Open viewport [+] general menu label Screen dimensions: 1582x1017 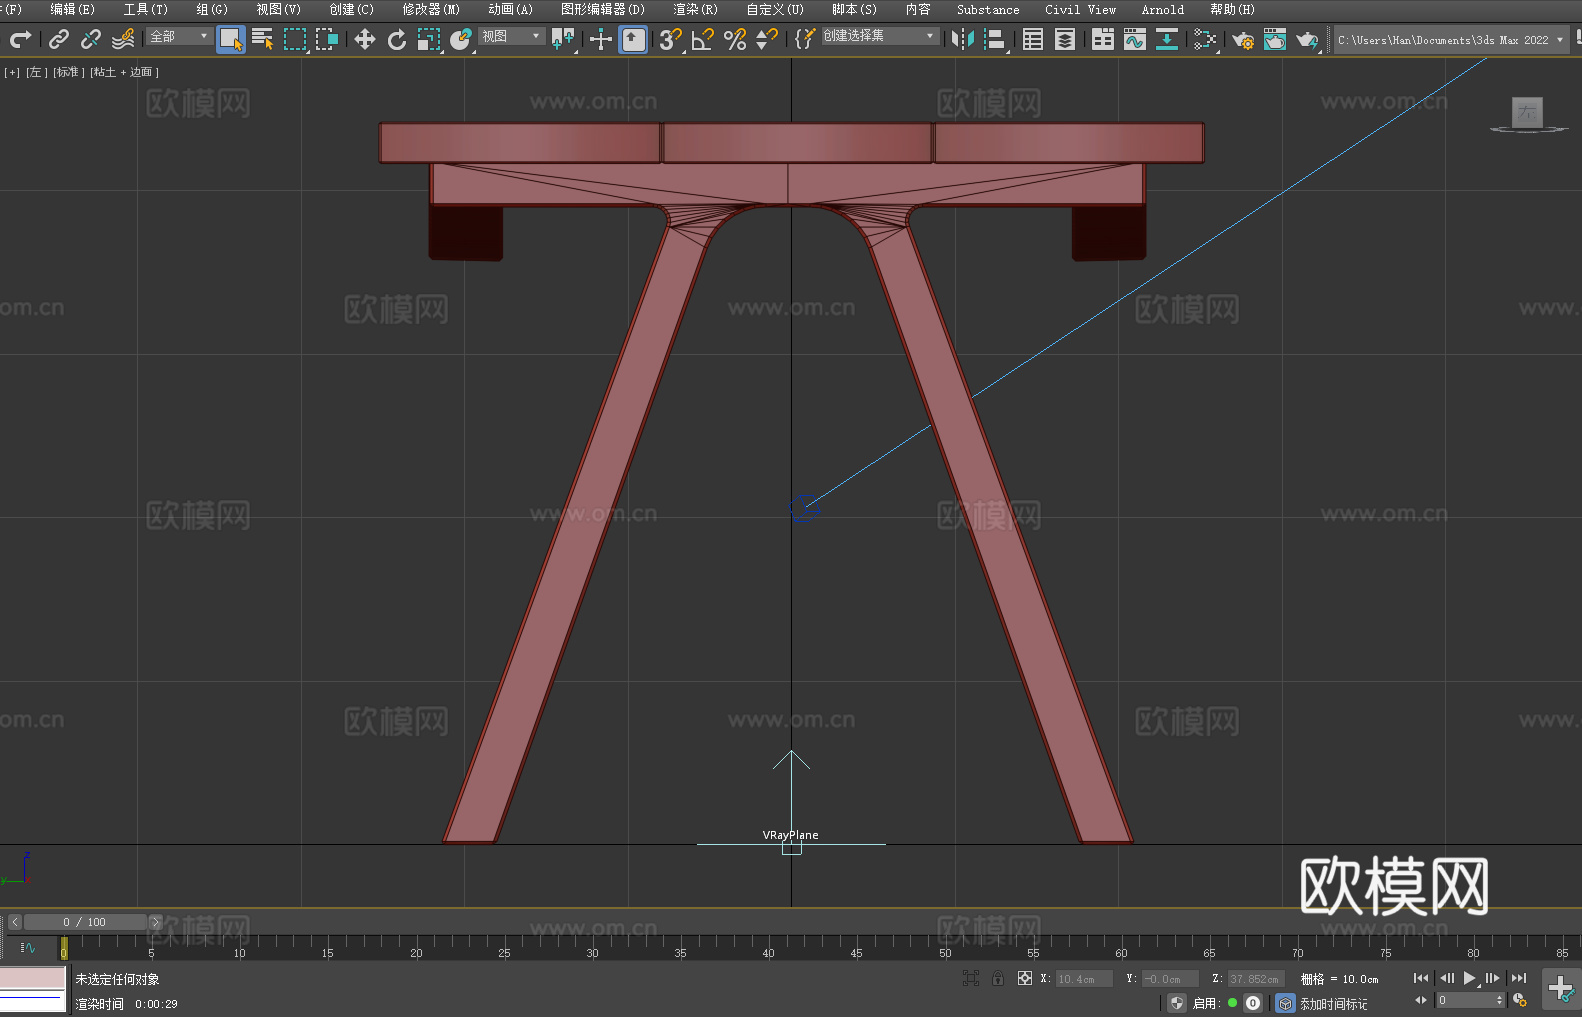click(x=12, y=72)
